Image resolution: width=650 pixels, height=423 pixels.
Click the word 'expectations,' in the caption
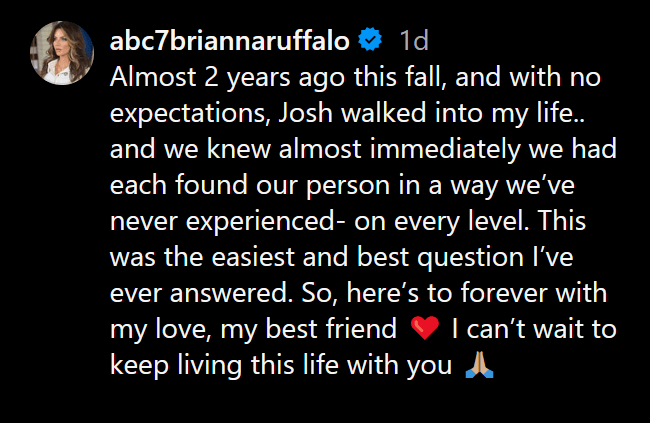pos(190,114)
